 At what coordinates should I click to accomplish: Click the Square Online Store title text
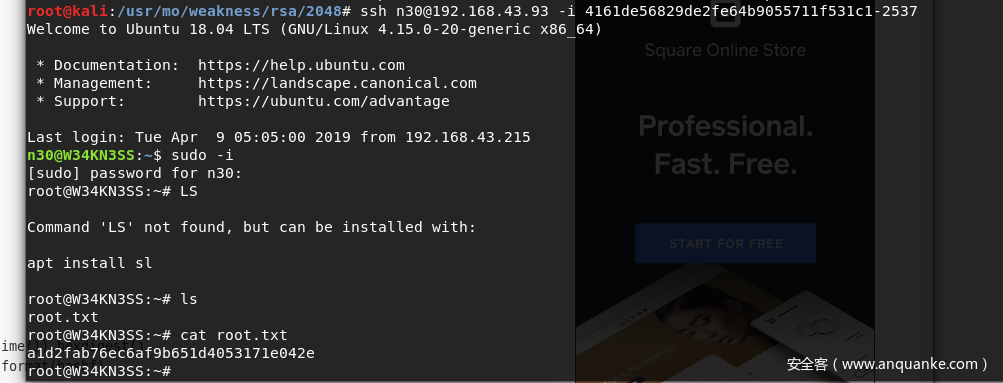[x=725, y=50]
